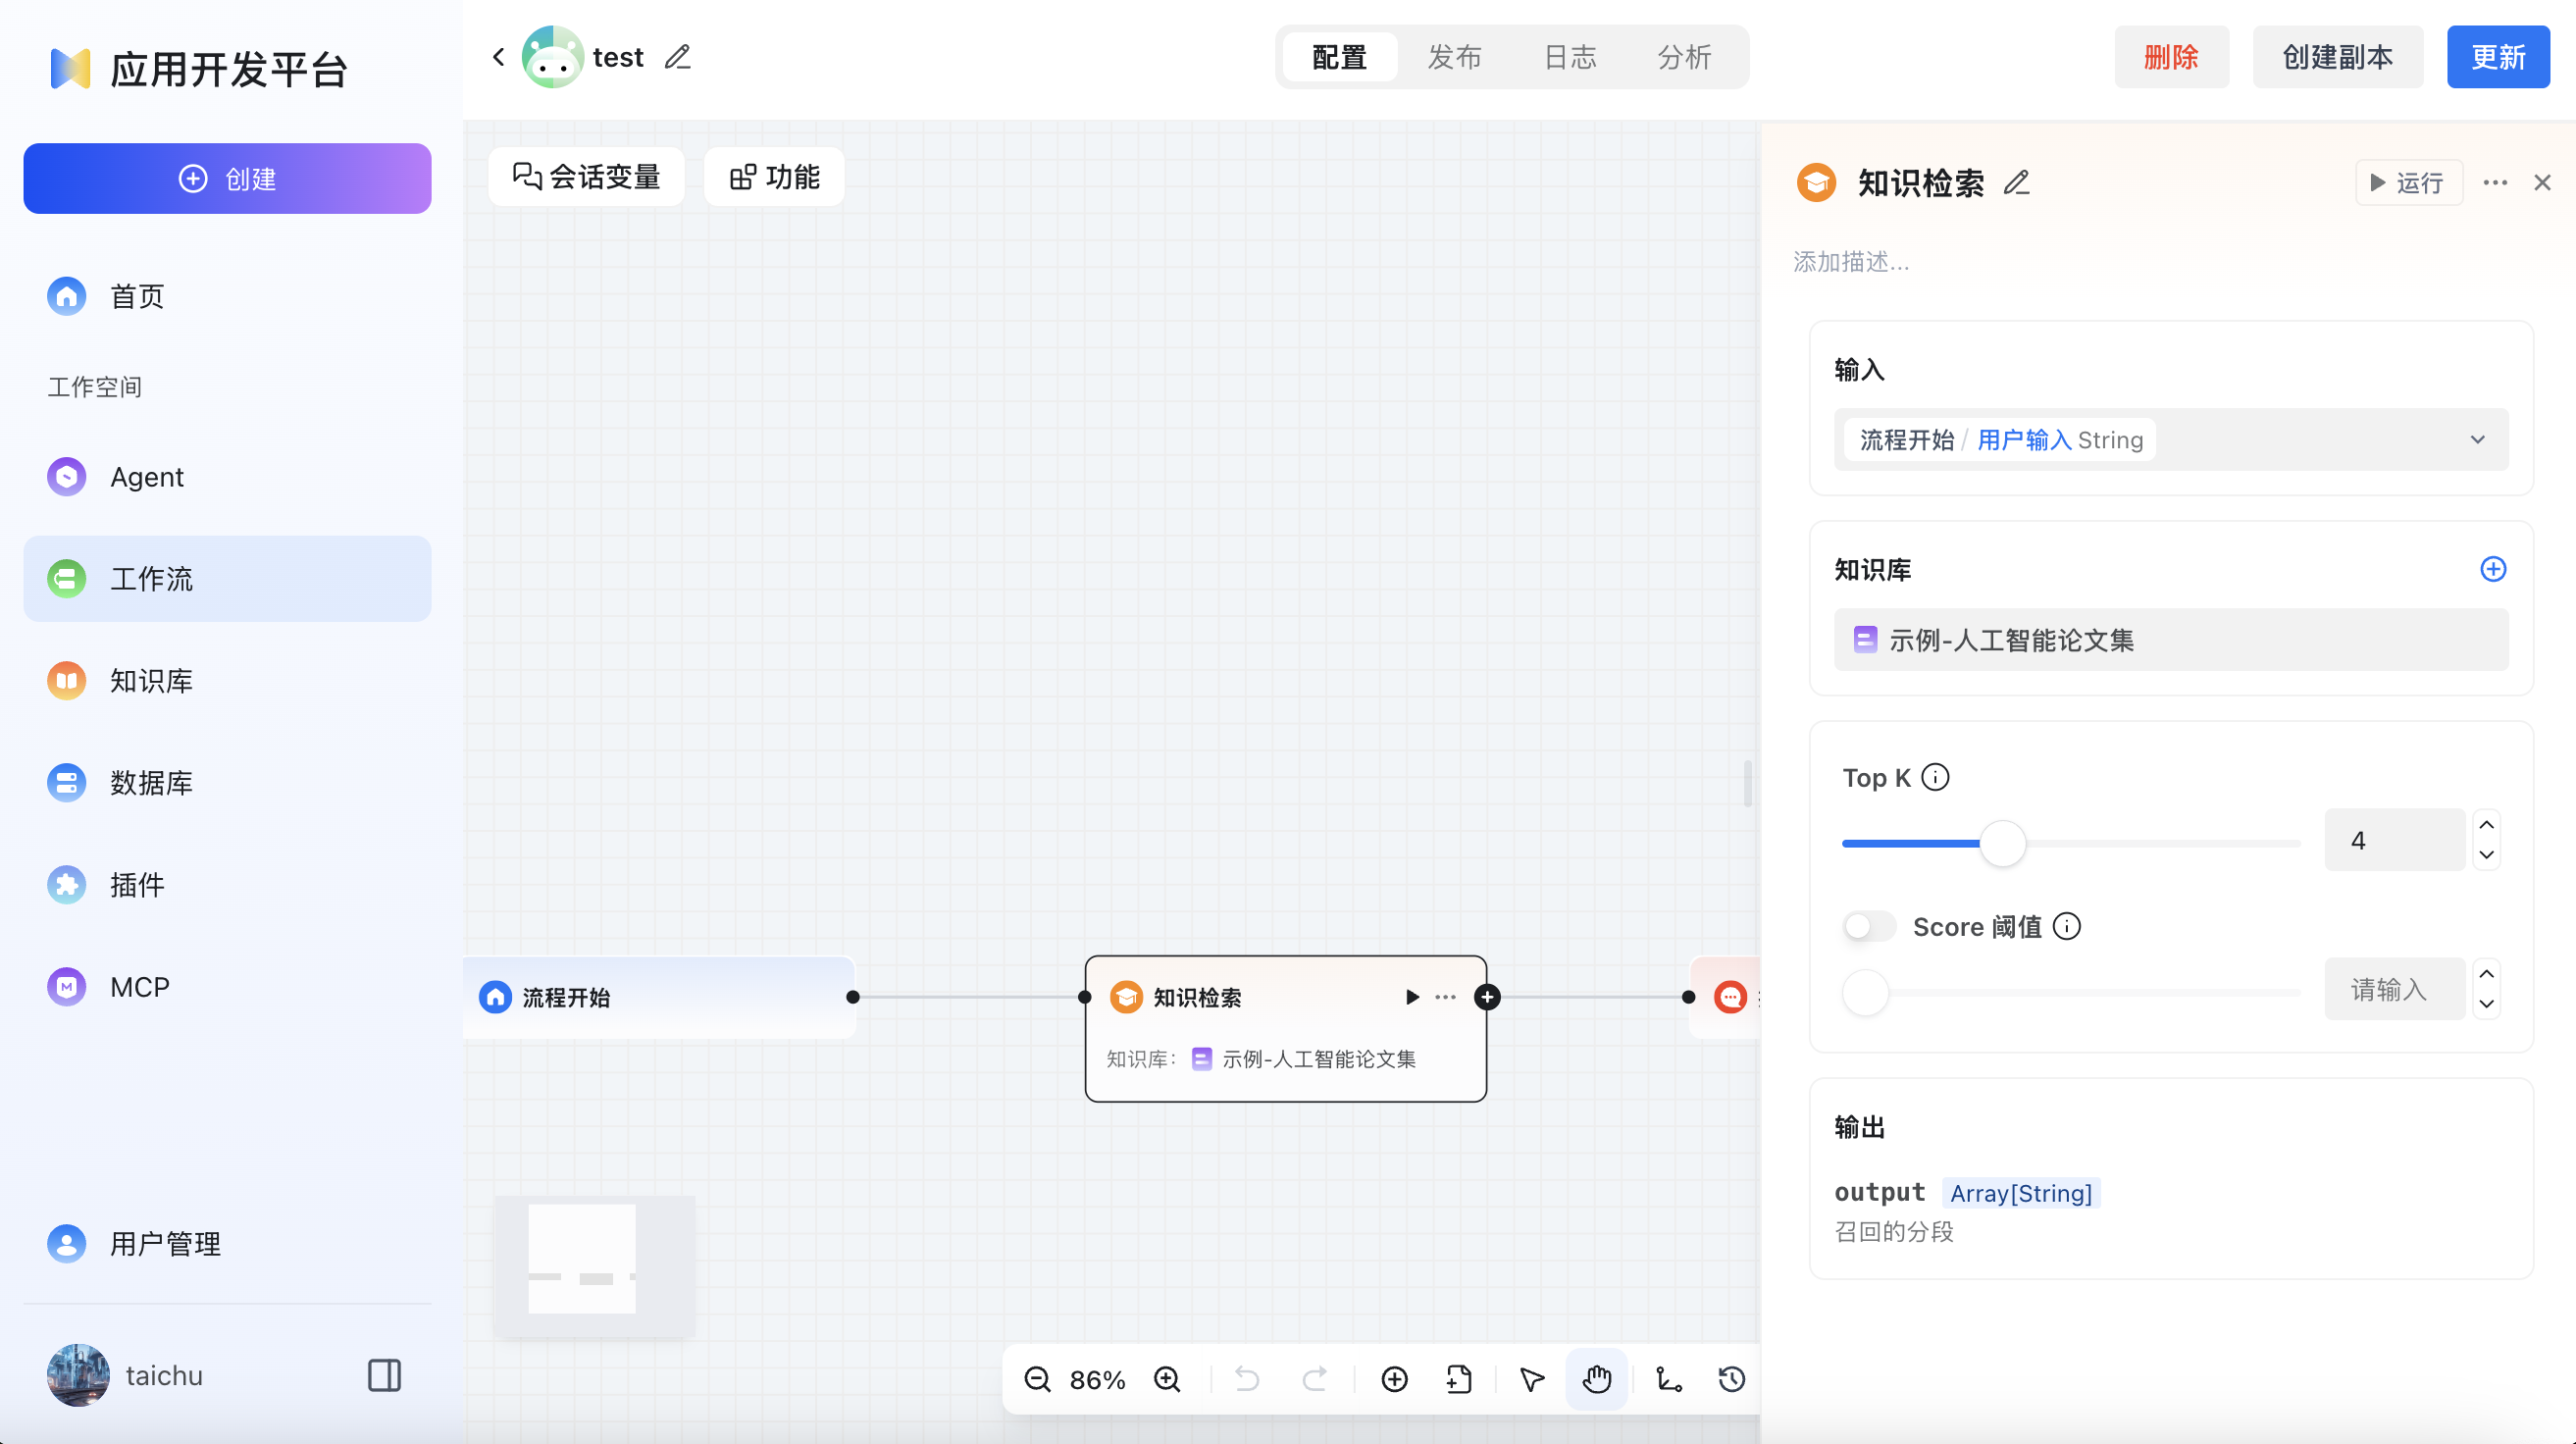Screen dimensions: 2576x1444
Task: Click the 更新 button
Action: (x=2498, y=57)
